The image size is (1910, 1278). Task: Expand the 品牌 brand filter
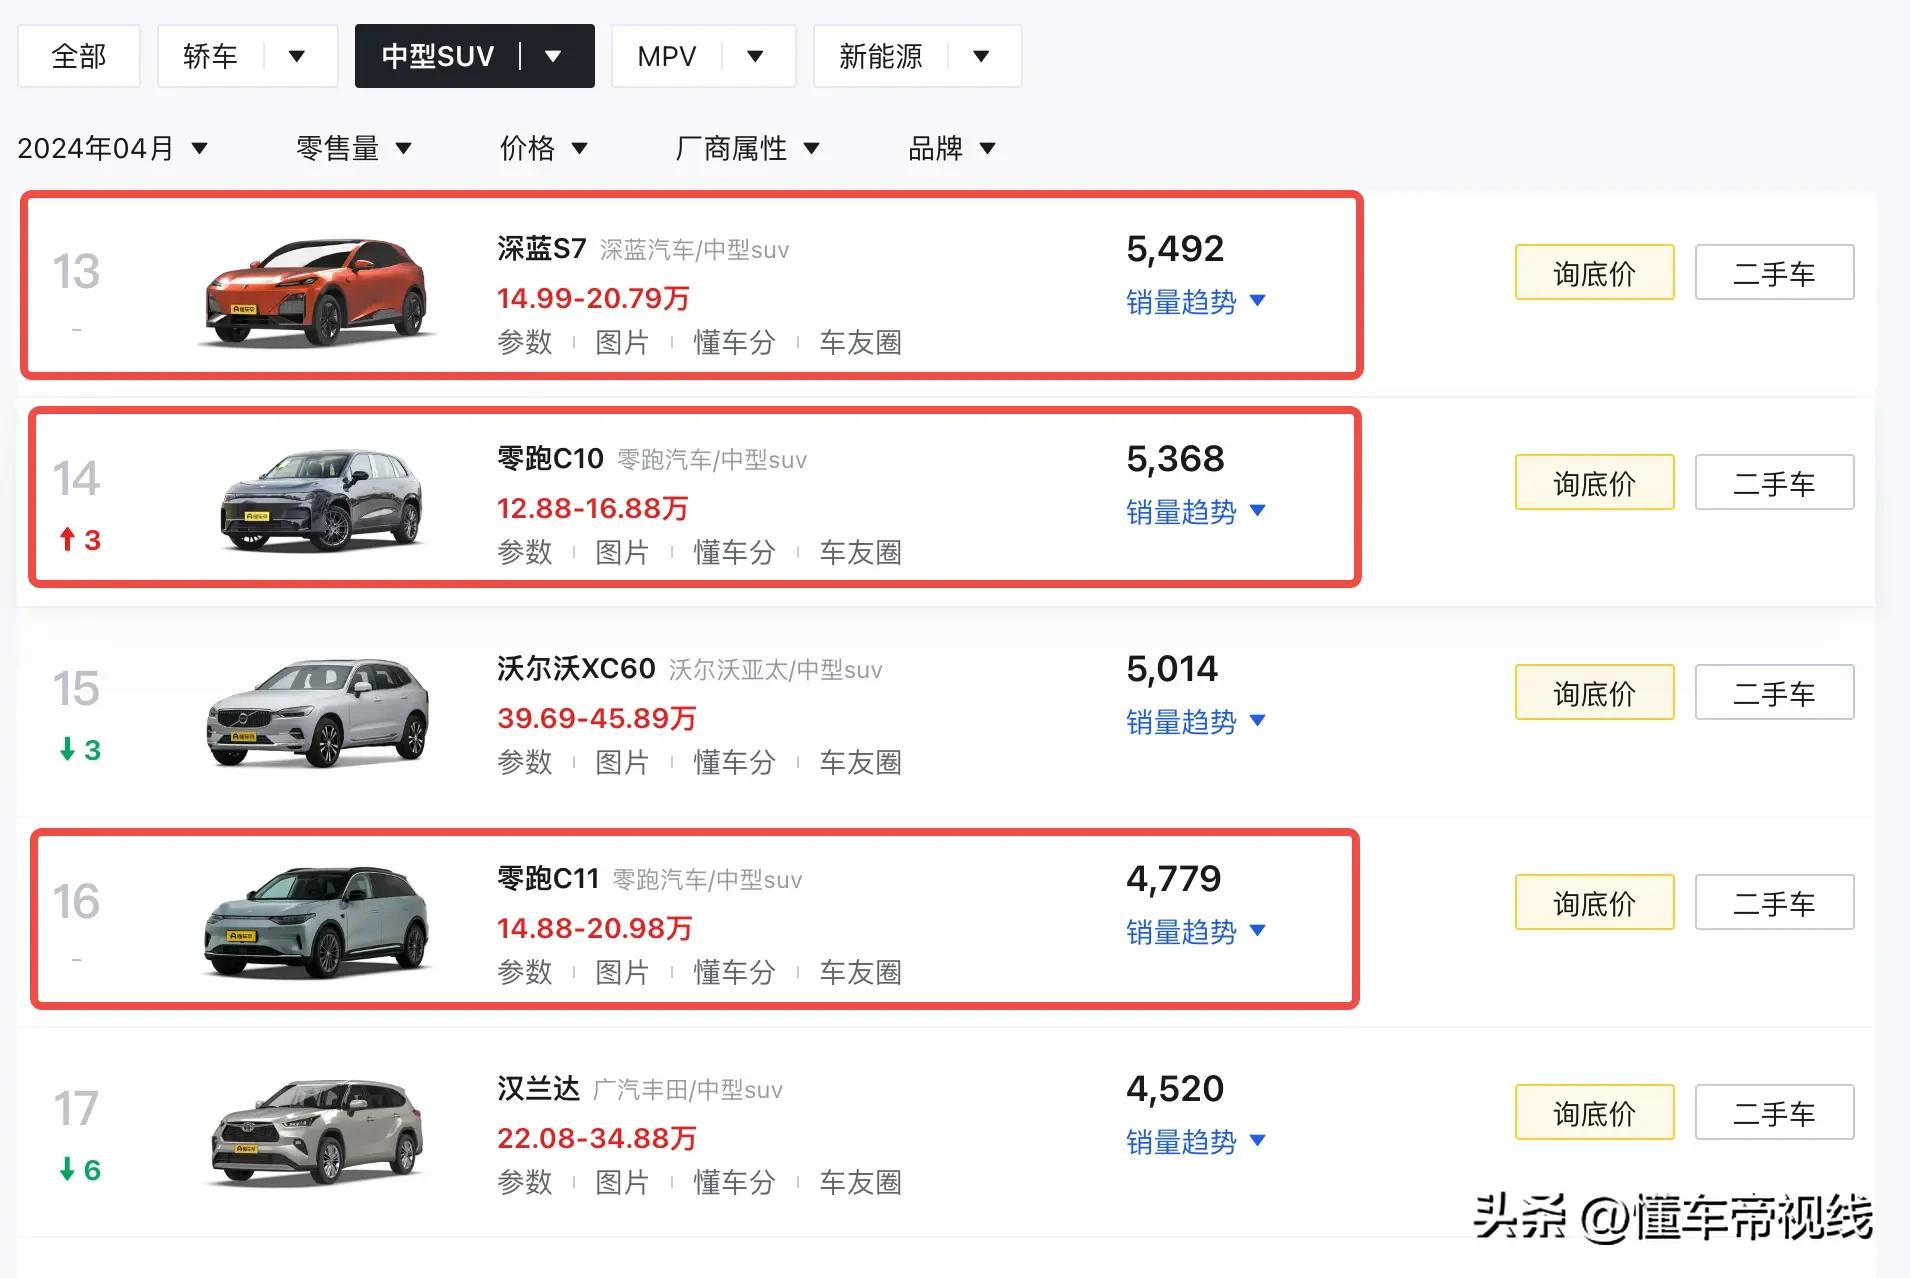[951, 149]
